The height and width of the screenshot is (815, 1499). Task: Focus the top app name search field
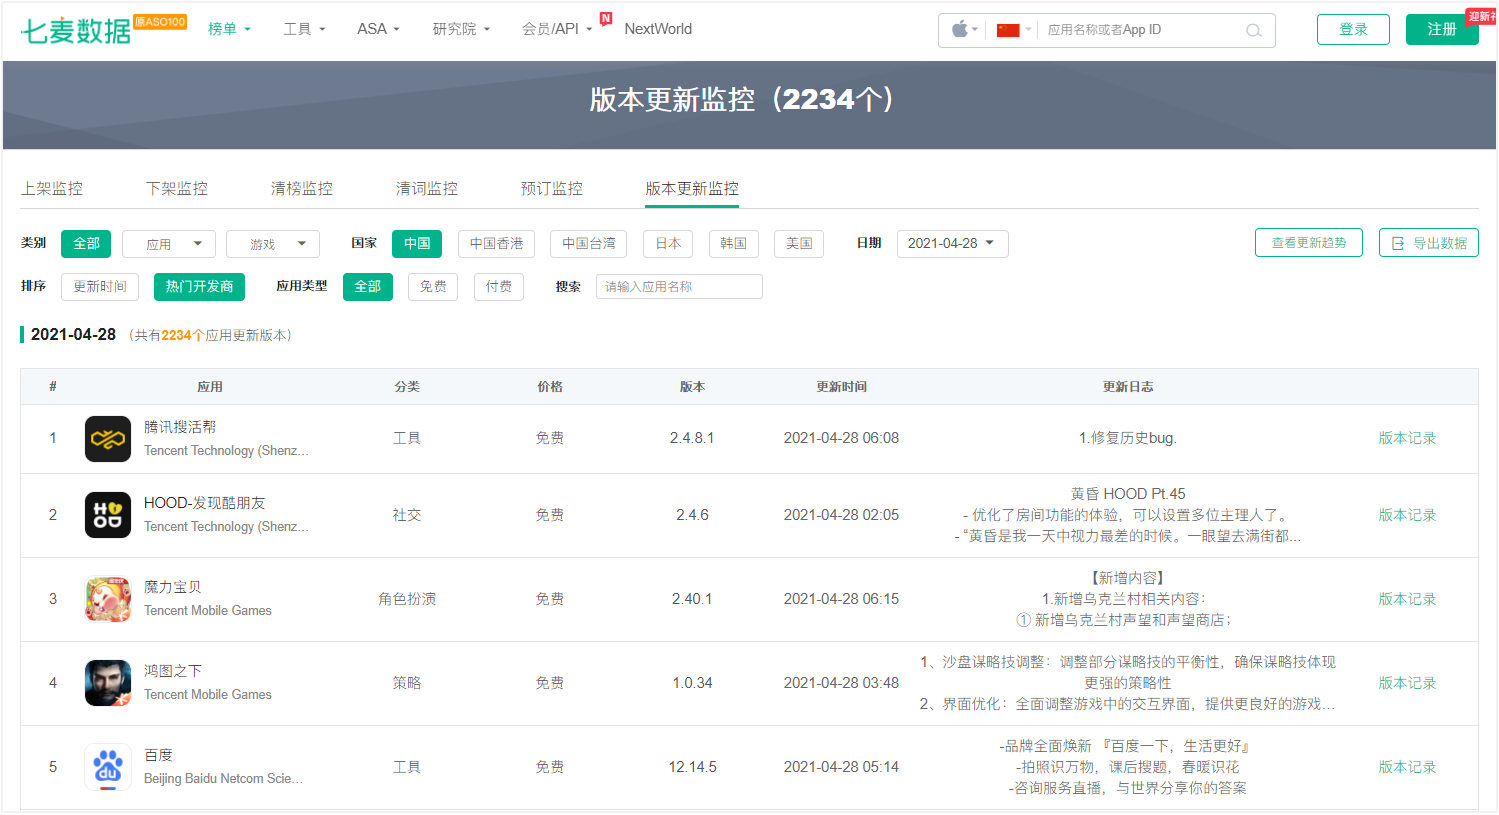[x=1140, y=30]
